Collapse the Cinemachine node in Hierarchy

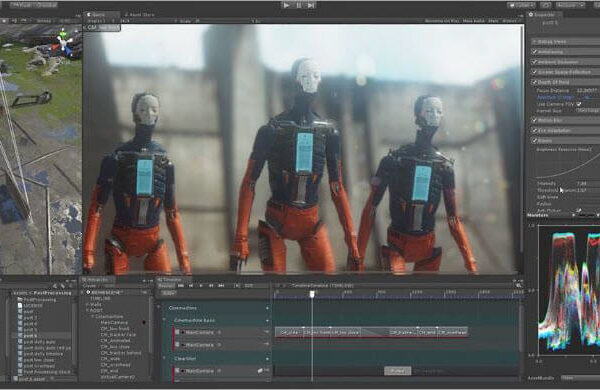coord(92,317)
